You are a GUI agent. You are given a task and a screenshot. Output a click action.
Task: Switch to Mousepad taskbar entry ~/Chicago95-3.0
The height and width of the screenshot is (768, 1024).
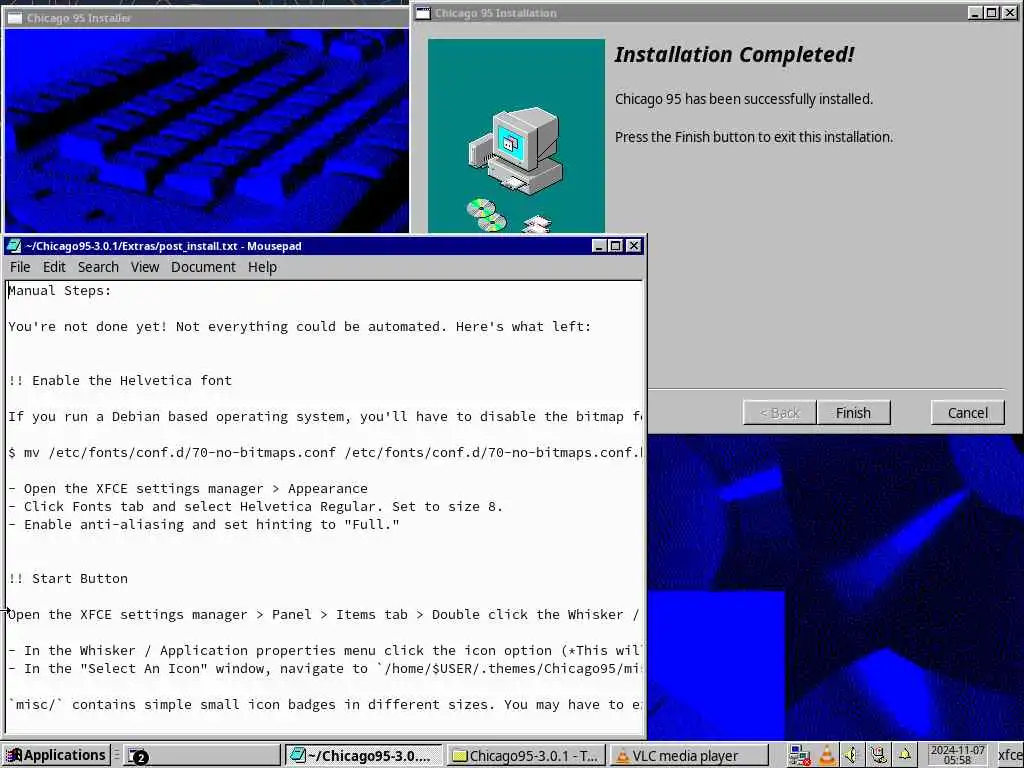tap(363, 756)
